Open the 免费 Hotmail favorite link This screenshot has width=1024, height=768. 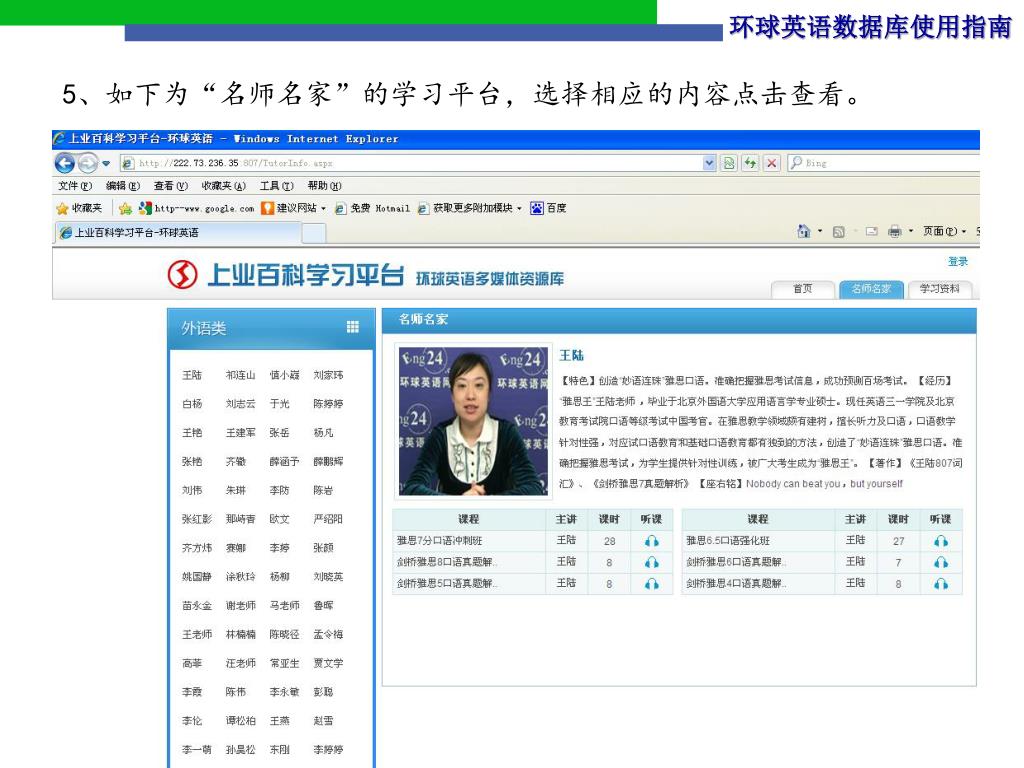[x=372, y=208]
